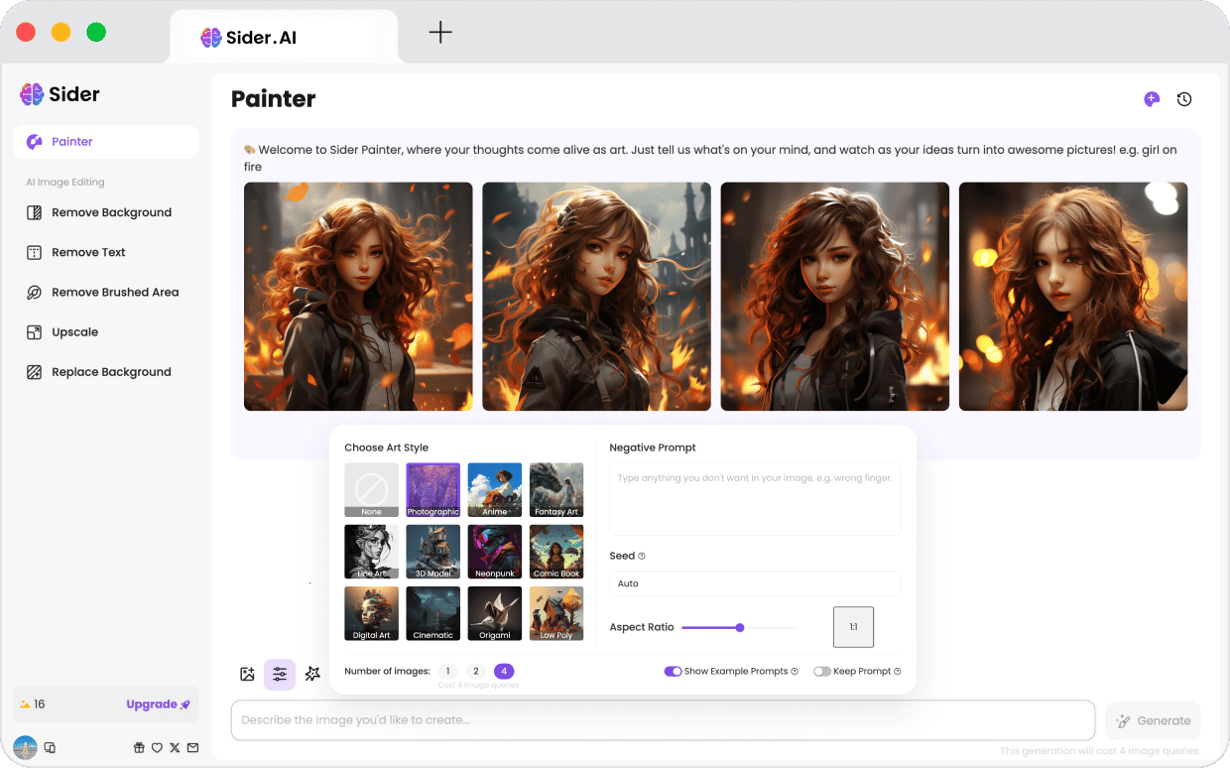Click the 'AI Image Editing' section label
The height and width of the screenshot is (768, 1230).
[x=65, y=182]
